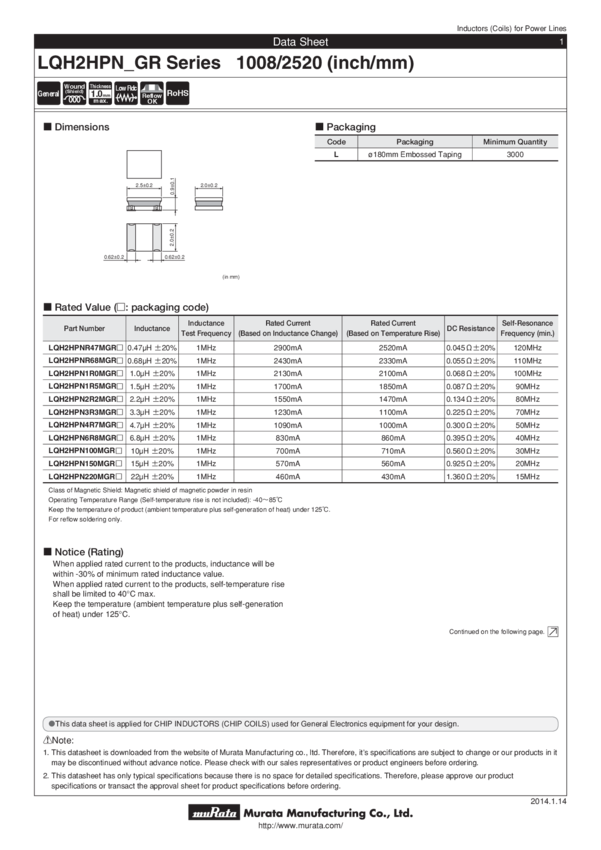The image size is (601, 850).
Task: Click the Packaging section heading
Action: [x=346, y=127]
